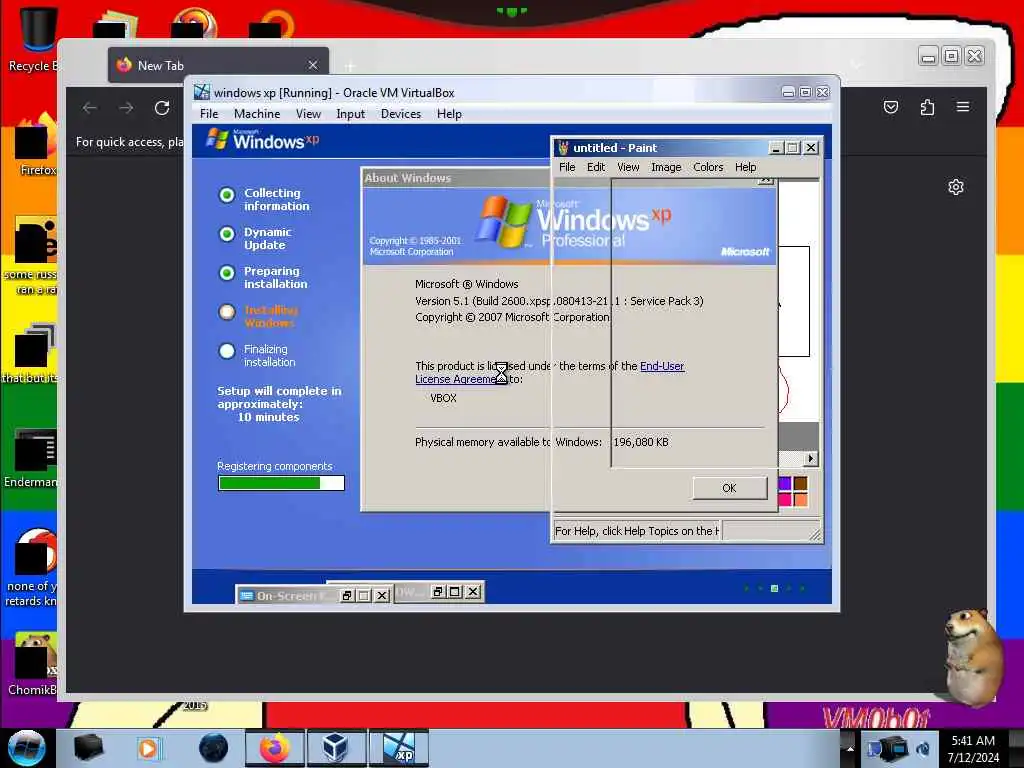Viewport: 1024px width, 768px height.
Task: Click the About Windows dialog title bar
Action: point(456,178)
